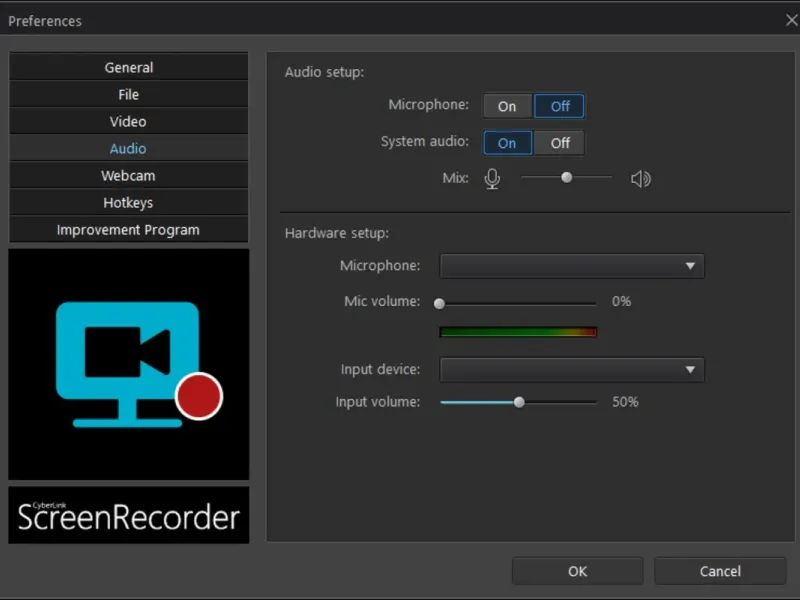Open the General preferences tab
Screen dimensions: 800x600
coord(129,68)
